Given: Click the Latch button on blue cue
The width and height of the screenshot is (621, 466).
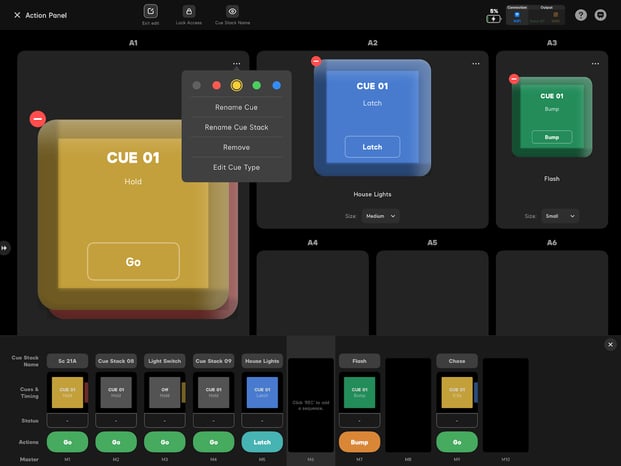Looking at the screenshot, I should coord(372,147).
